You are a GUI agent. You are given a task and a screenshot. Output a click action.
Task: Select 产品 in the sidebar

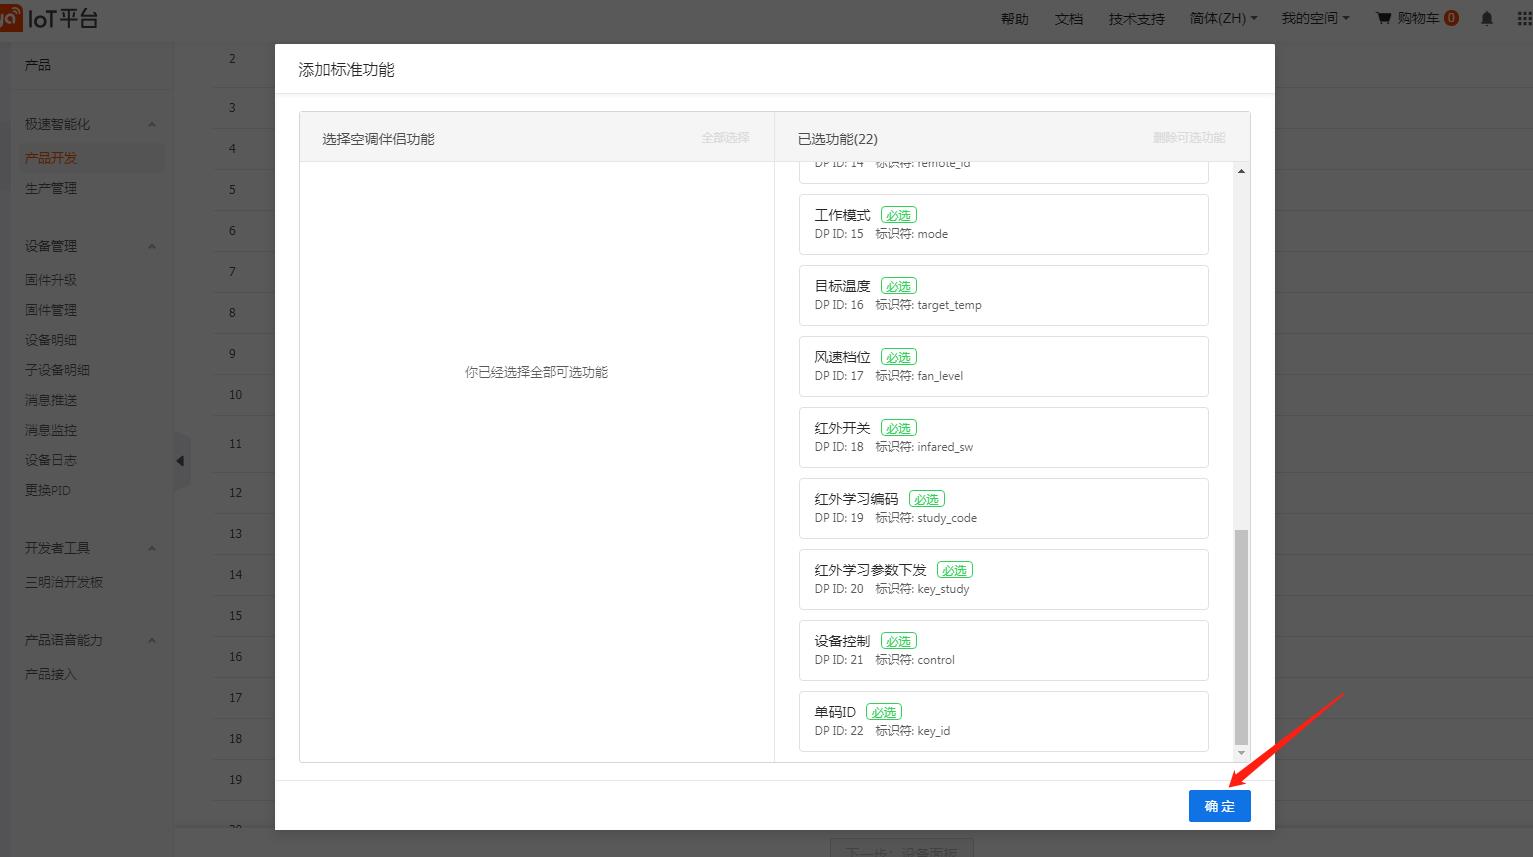click(38, 64)
